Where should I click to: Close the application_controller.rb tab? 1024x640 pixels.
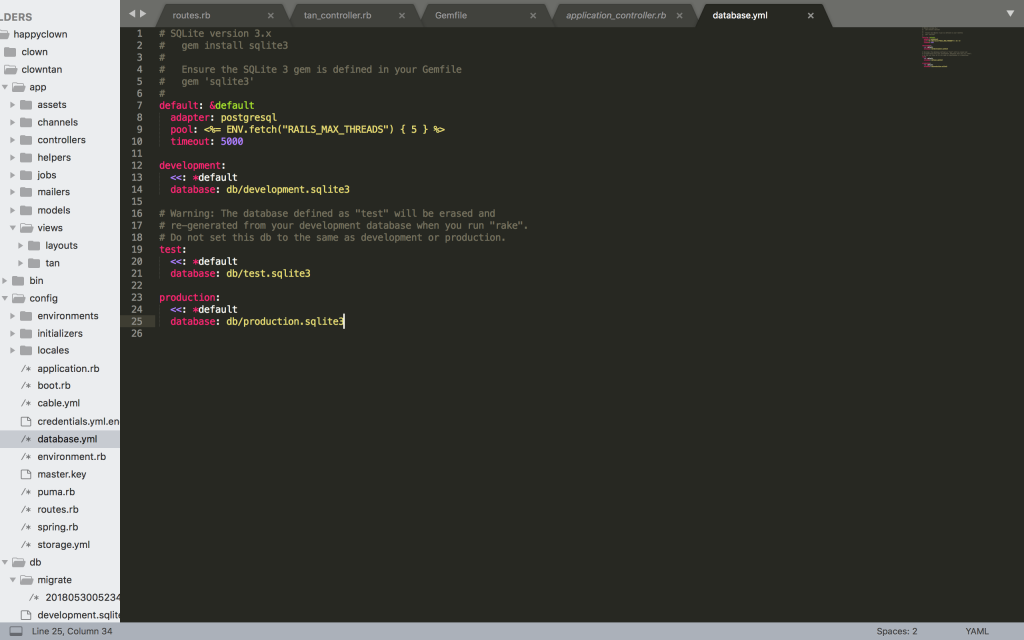pos(679,16)
